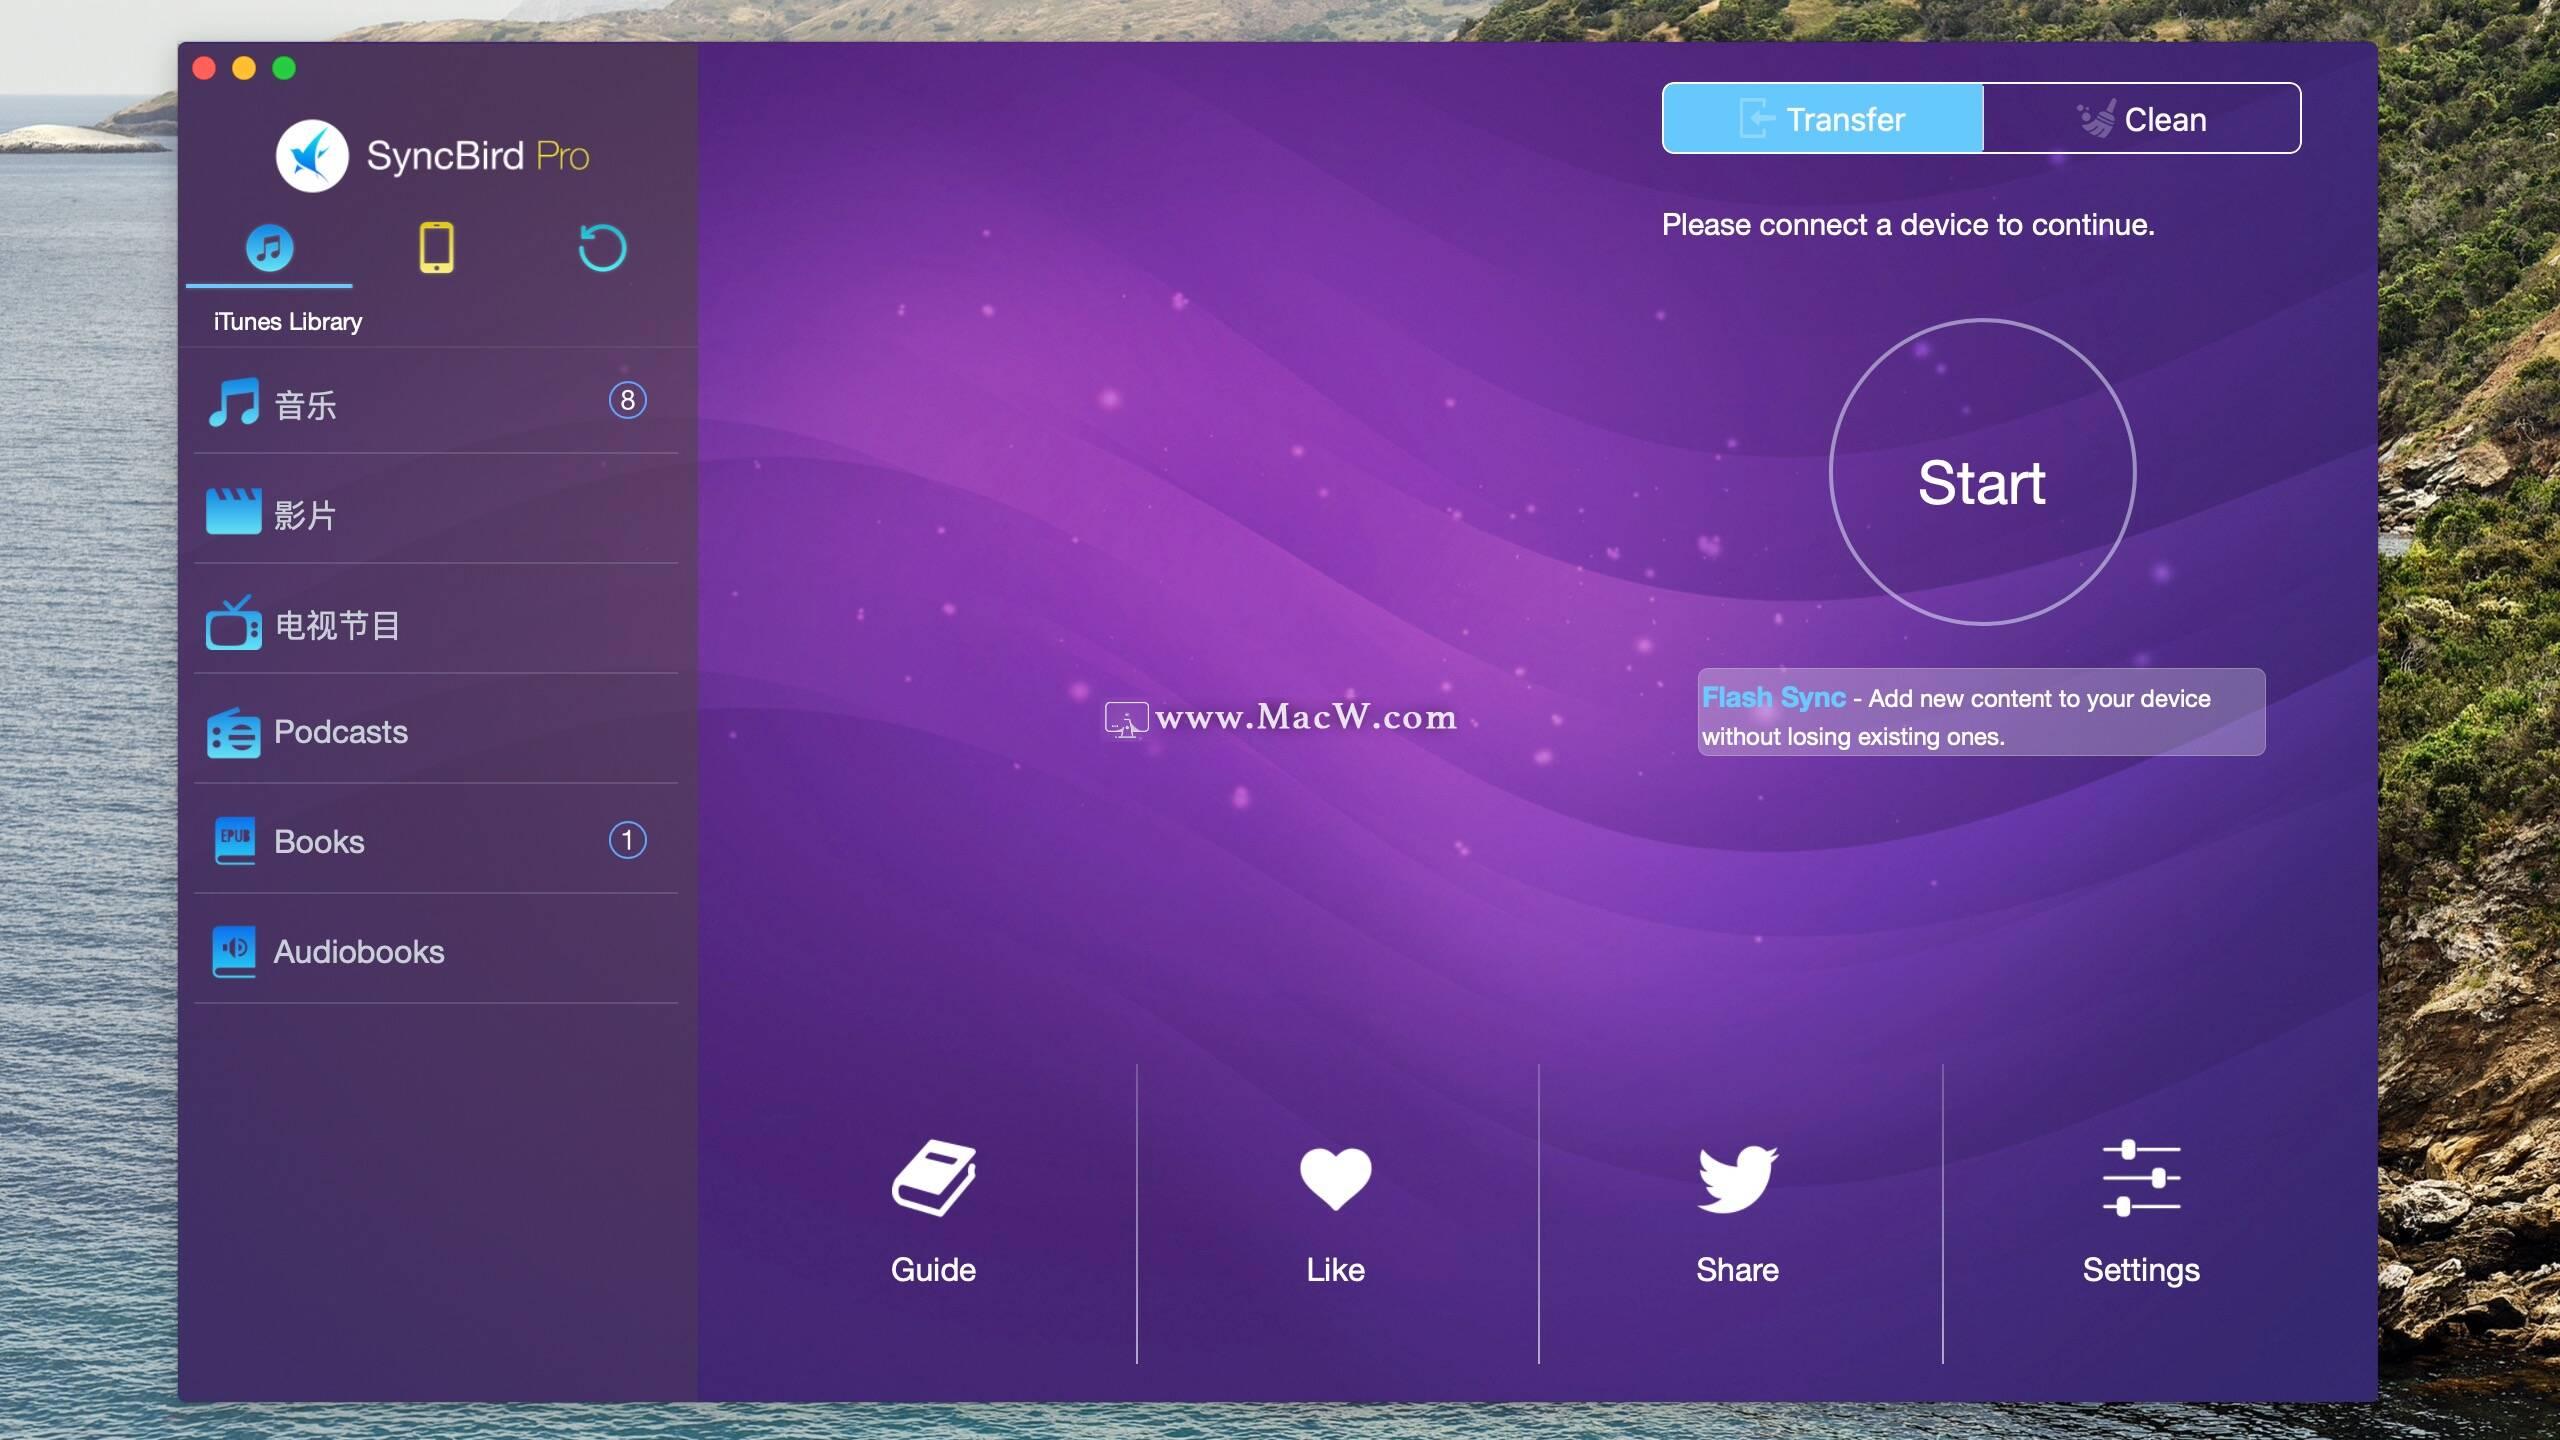Click the 电视节目 (TV Shows) icon
The height and width of the screenshot is (1440, 2560).
234,624
